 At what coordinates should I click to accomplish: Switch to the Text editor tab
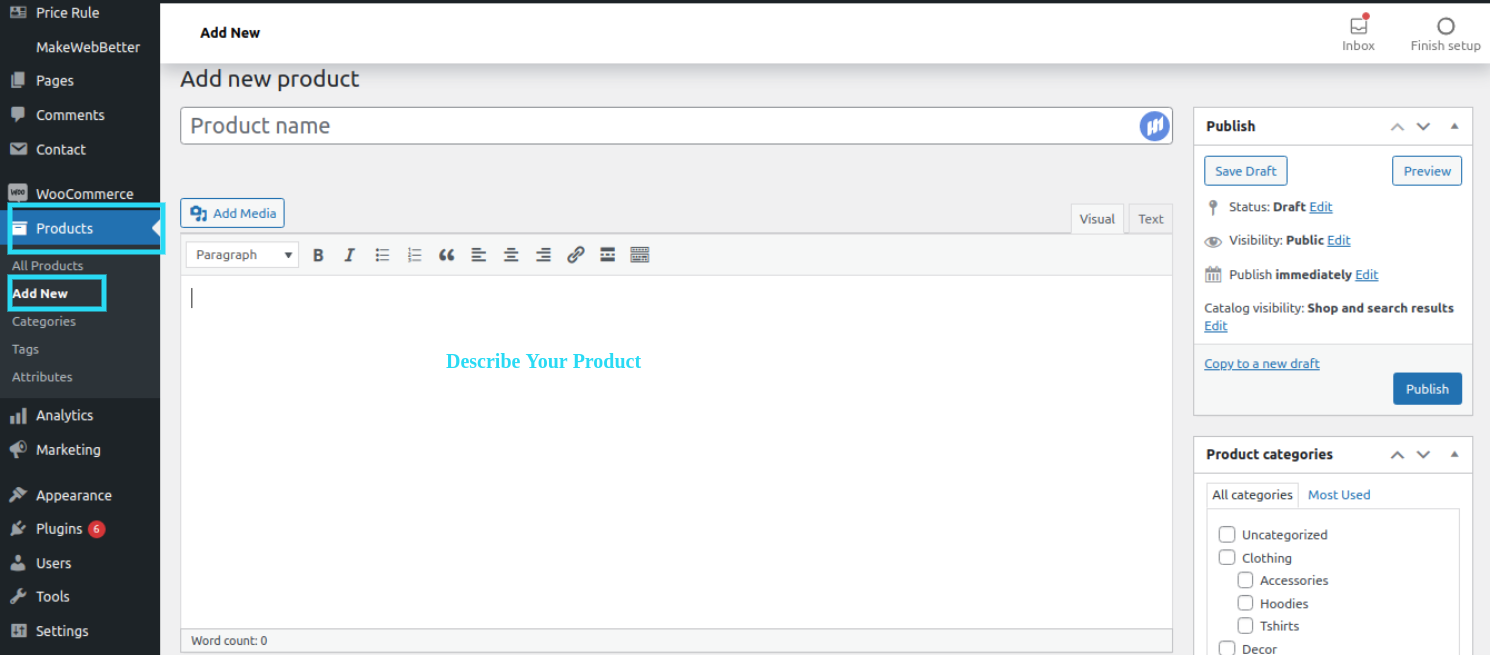click(x=1150, y=218)
